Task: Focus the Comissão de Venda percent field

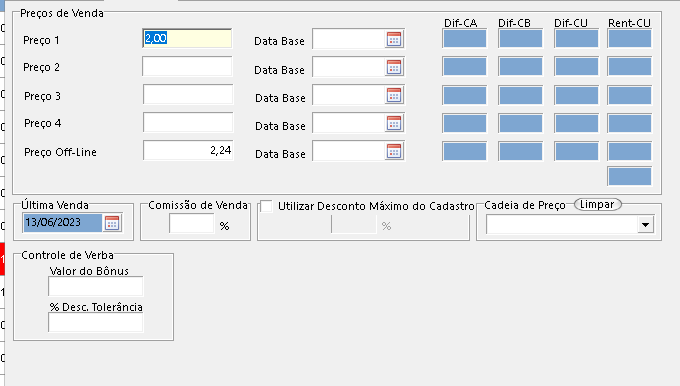Action: (x=192, y=224)
